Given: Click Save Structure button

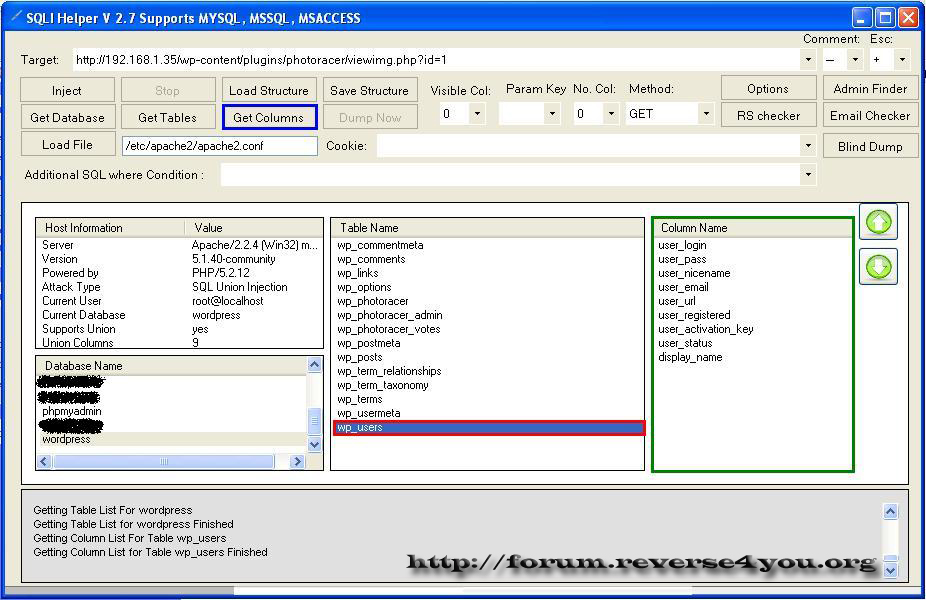Looking at the screenshot, I should (x=370, y=90).
